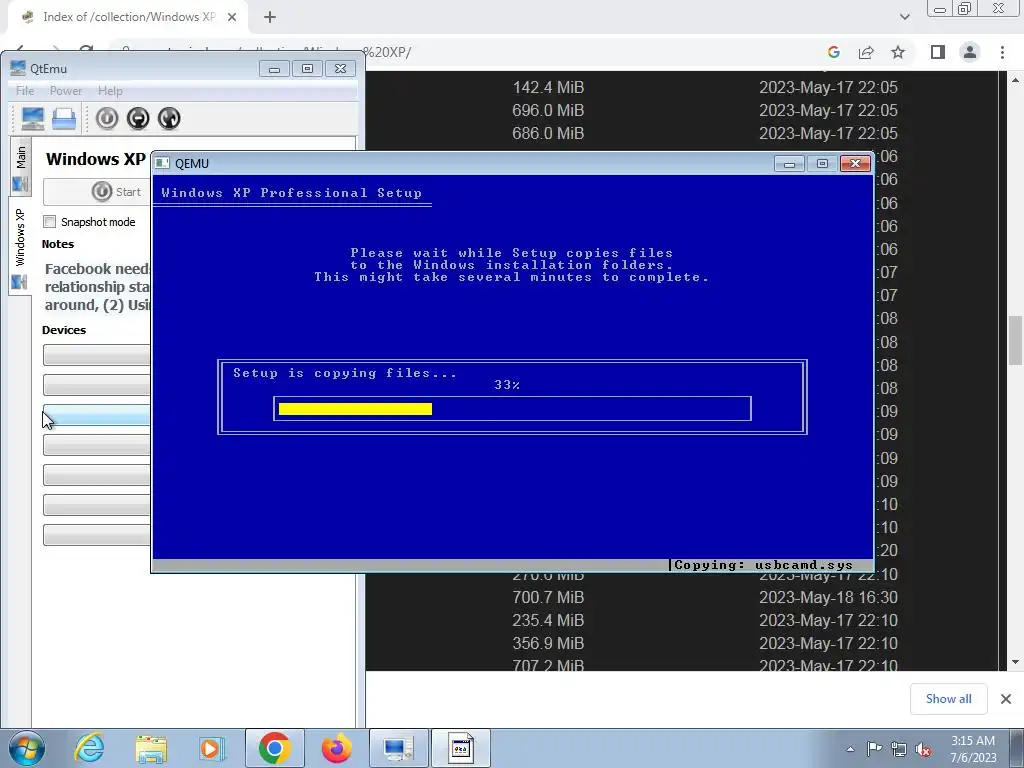Click the 700.7 MiB size entry
Image resolution: width=1024 pixels, height=768 pixels.
[x=548, y=598]
